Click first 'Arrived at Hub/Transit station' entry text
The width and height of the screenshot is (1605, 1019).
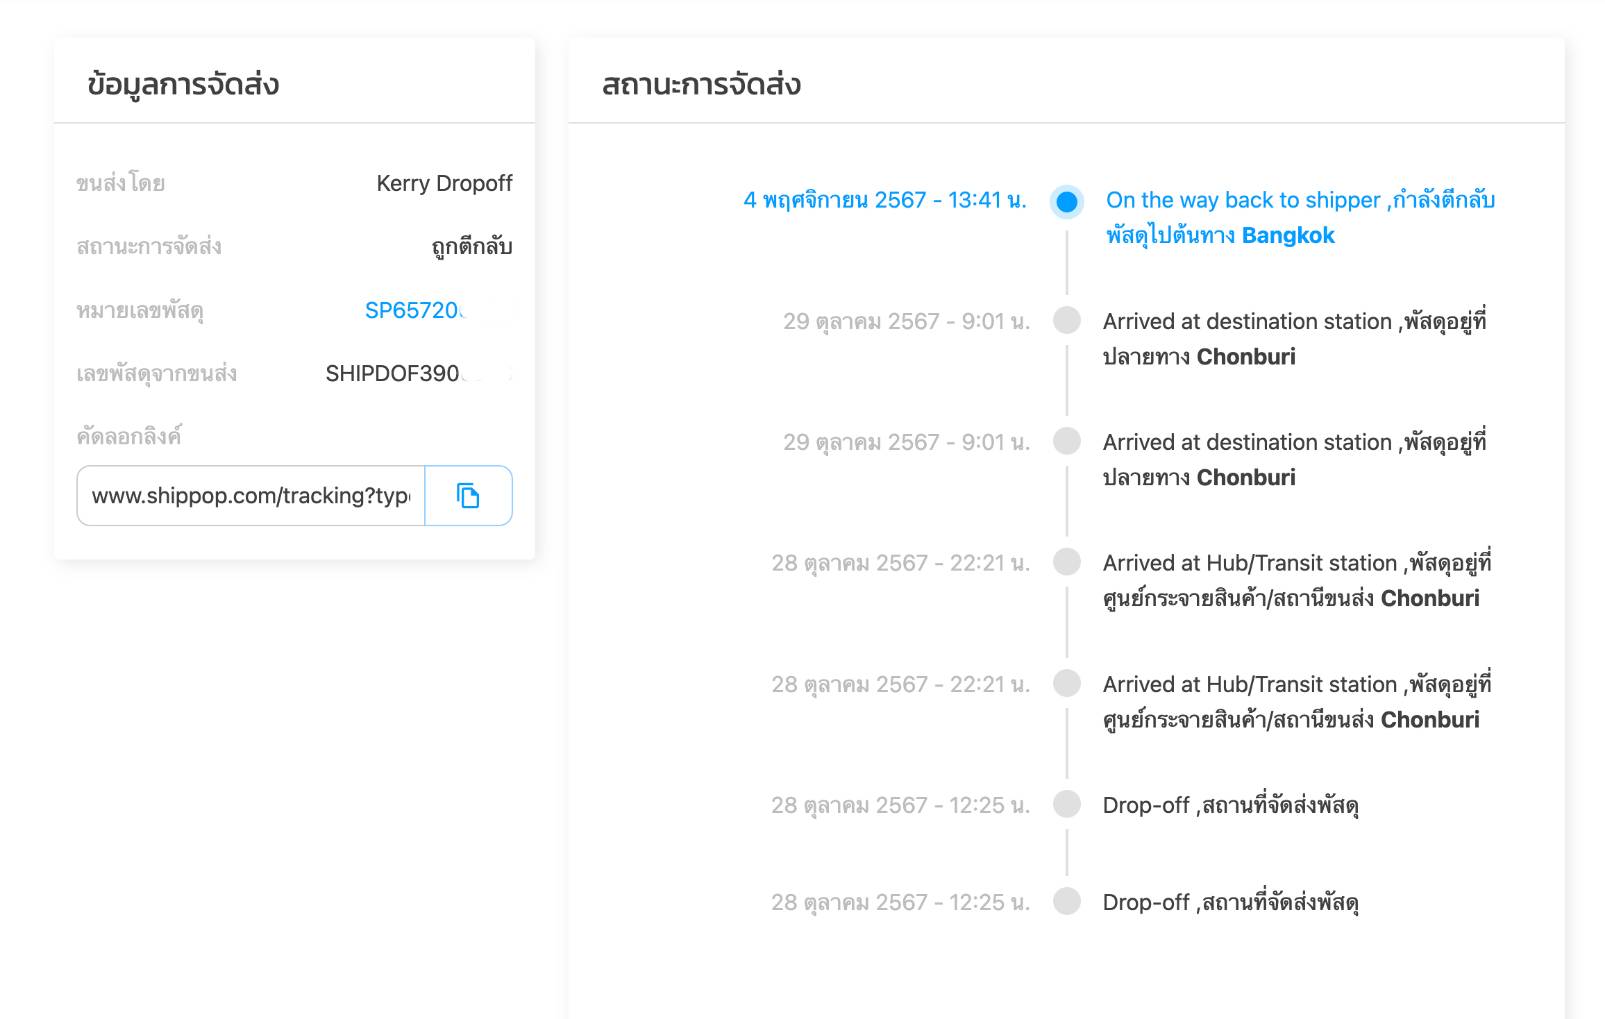(1297, 581)
